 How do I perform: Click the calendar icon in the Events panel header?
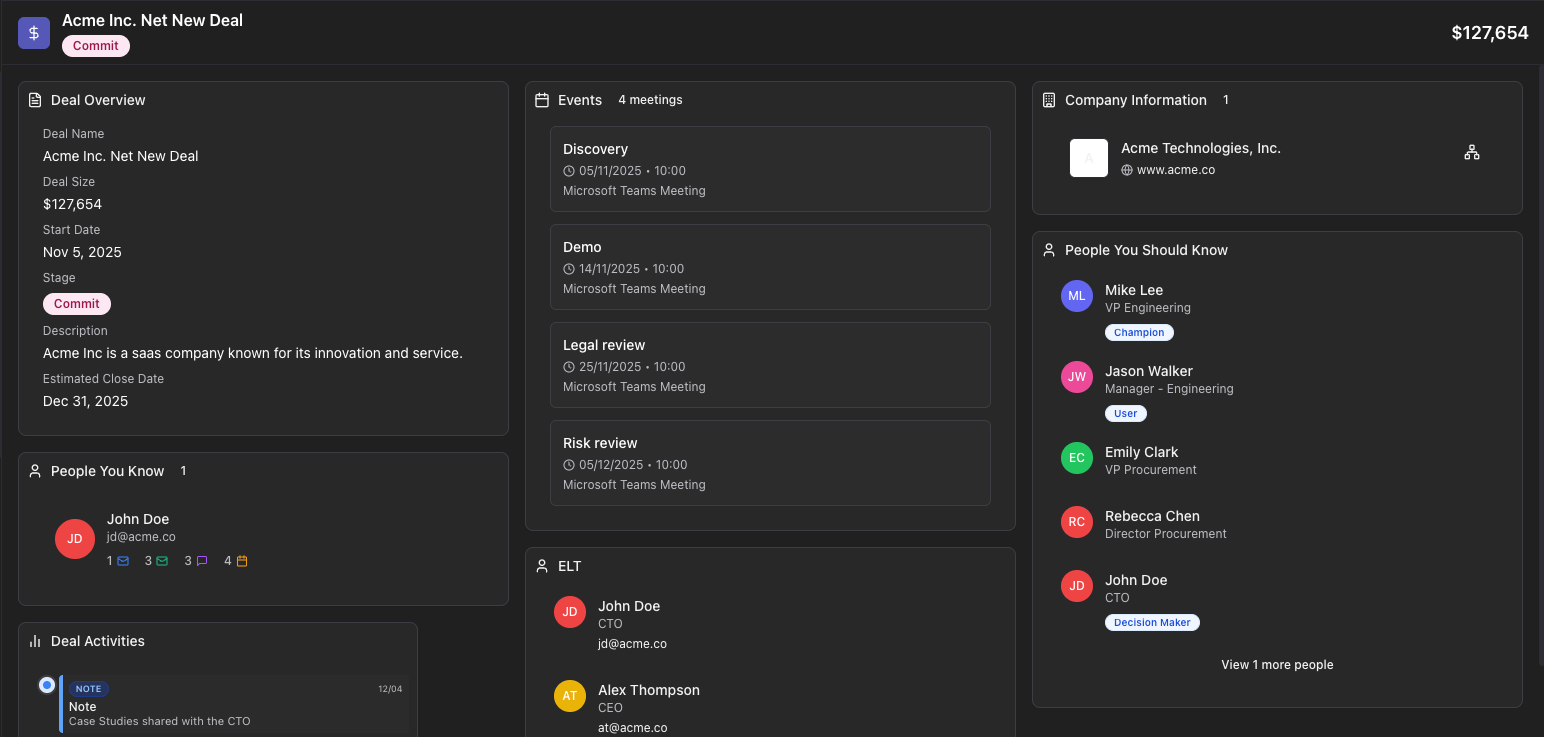coord(540,99)
